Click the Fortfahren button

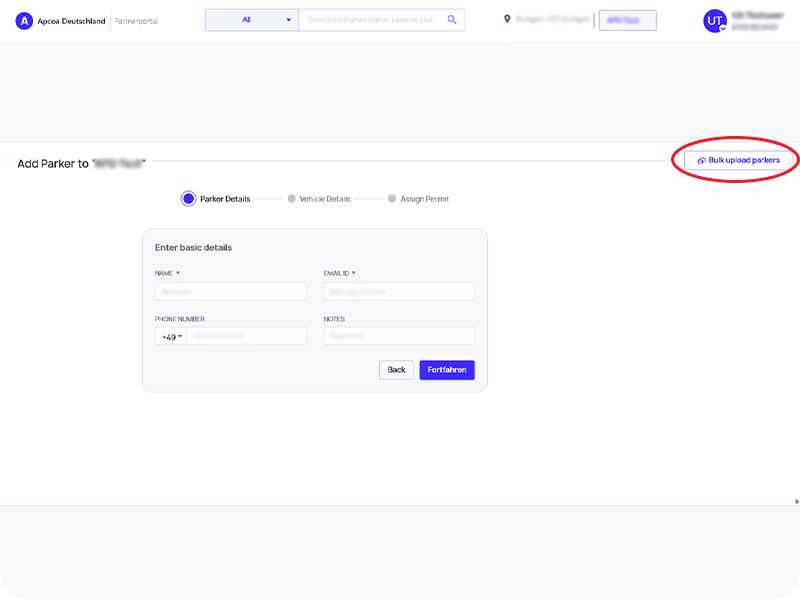click(x=447, y=370)
